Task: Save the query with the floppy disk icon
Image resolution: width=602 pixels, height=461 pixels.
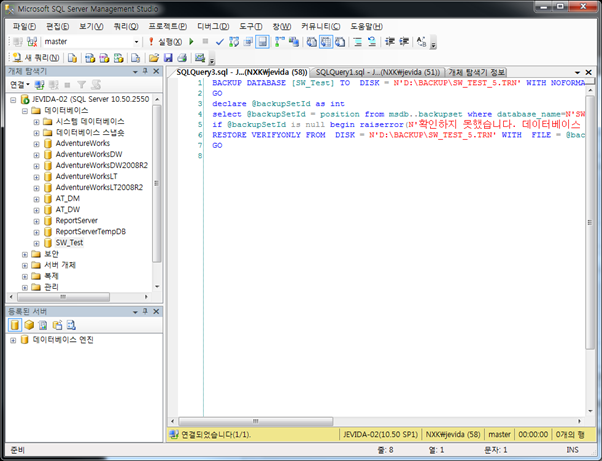Action: 168,58
